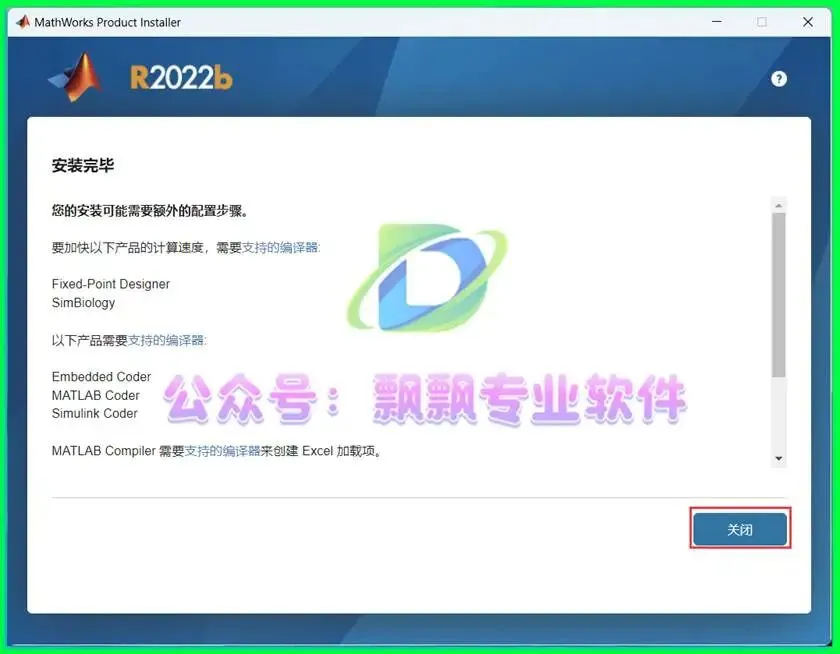Screen dimensions: 840x654
Task: Open 支持的编译器 link in MATLAB Compiler line
Action: pyautogui.click(x=222, y=451)
